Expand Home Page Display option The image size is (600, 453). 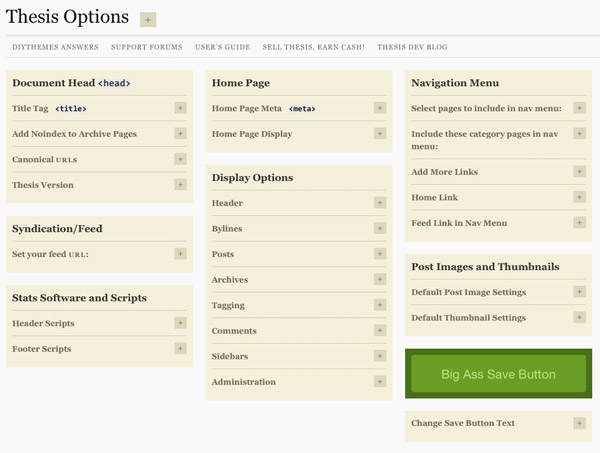point(380,134)
